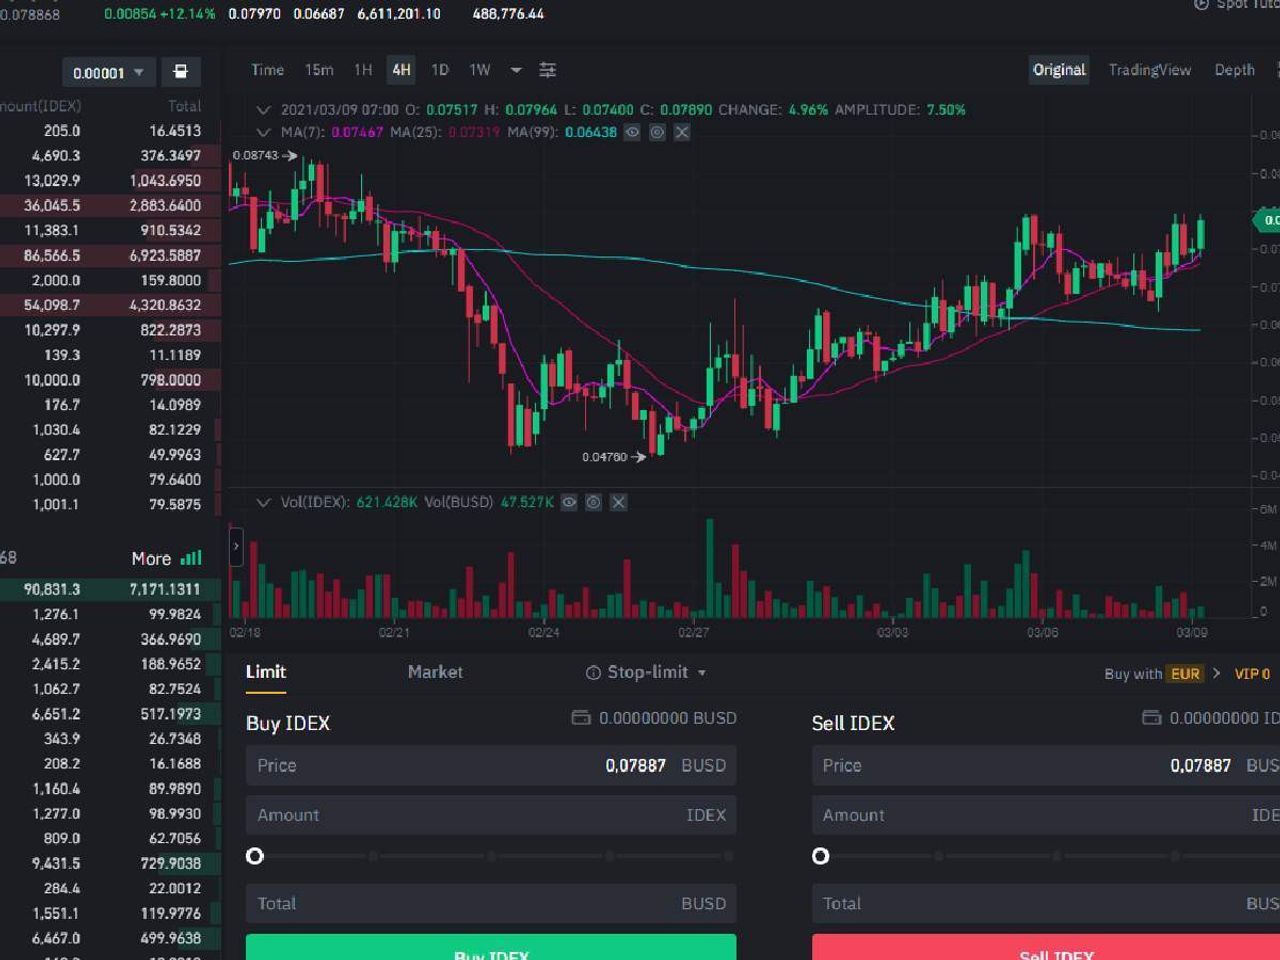The width and height of the screenshot is (1280, 960).
Task: Click buy order row with total 7,171.1311
Action: 110,589
